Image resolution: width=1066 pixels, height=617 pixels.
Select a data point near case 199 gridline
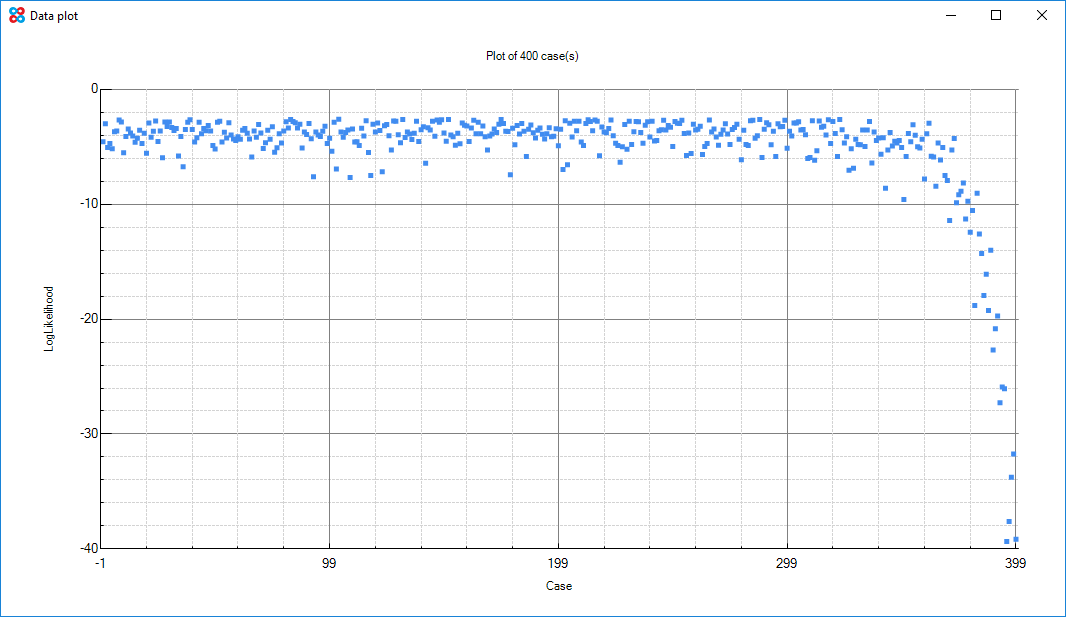pos(556,130)
